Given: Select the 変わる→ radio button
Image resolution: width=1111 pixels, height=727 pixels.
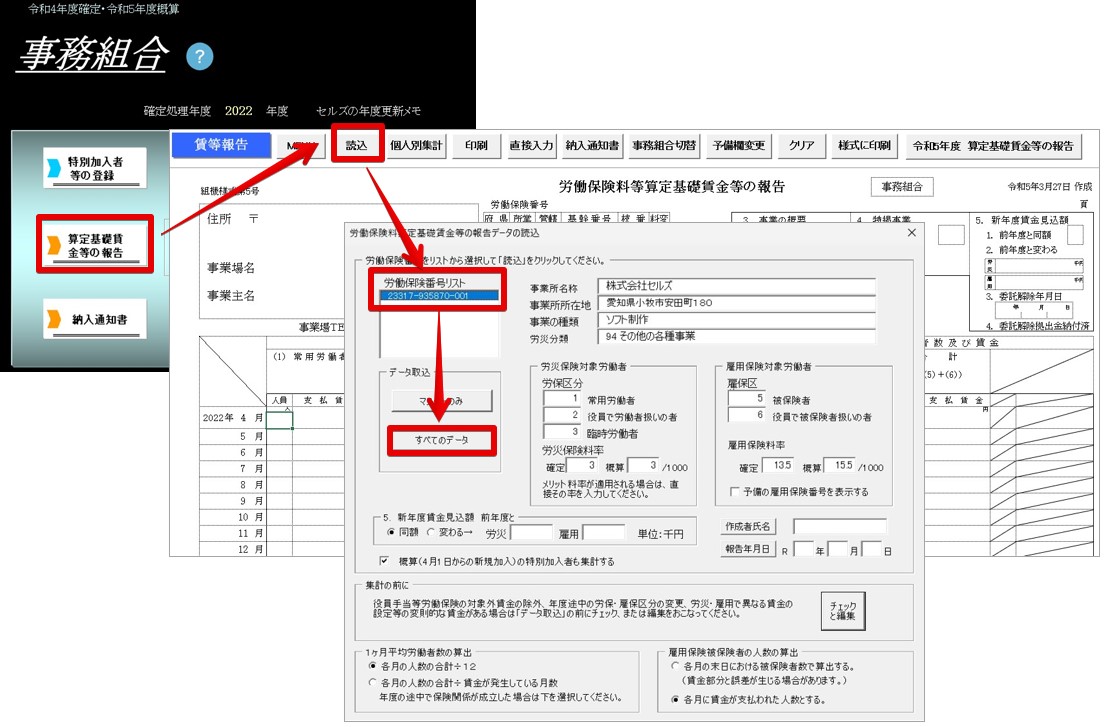Looking at the screenshot, I should (x=430, y=532).
